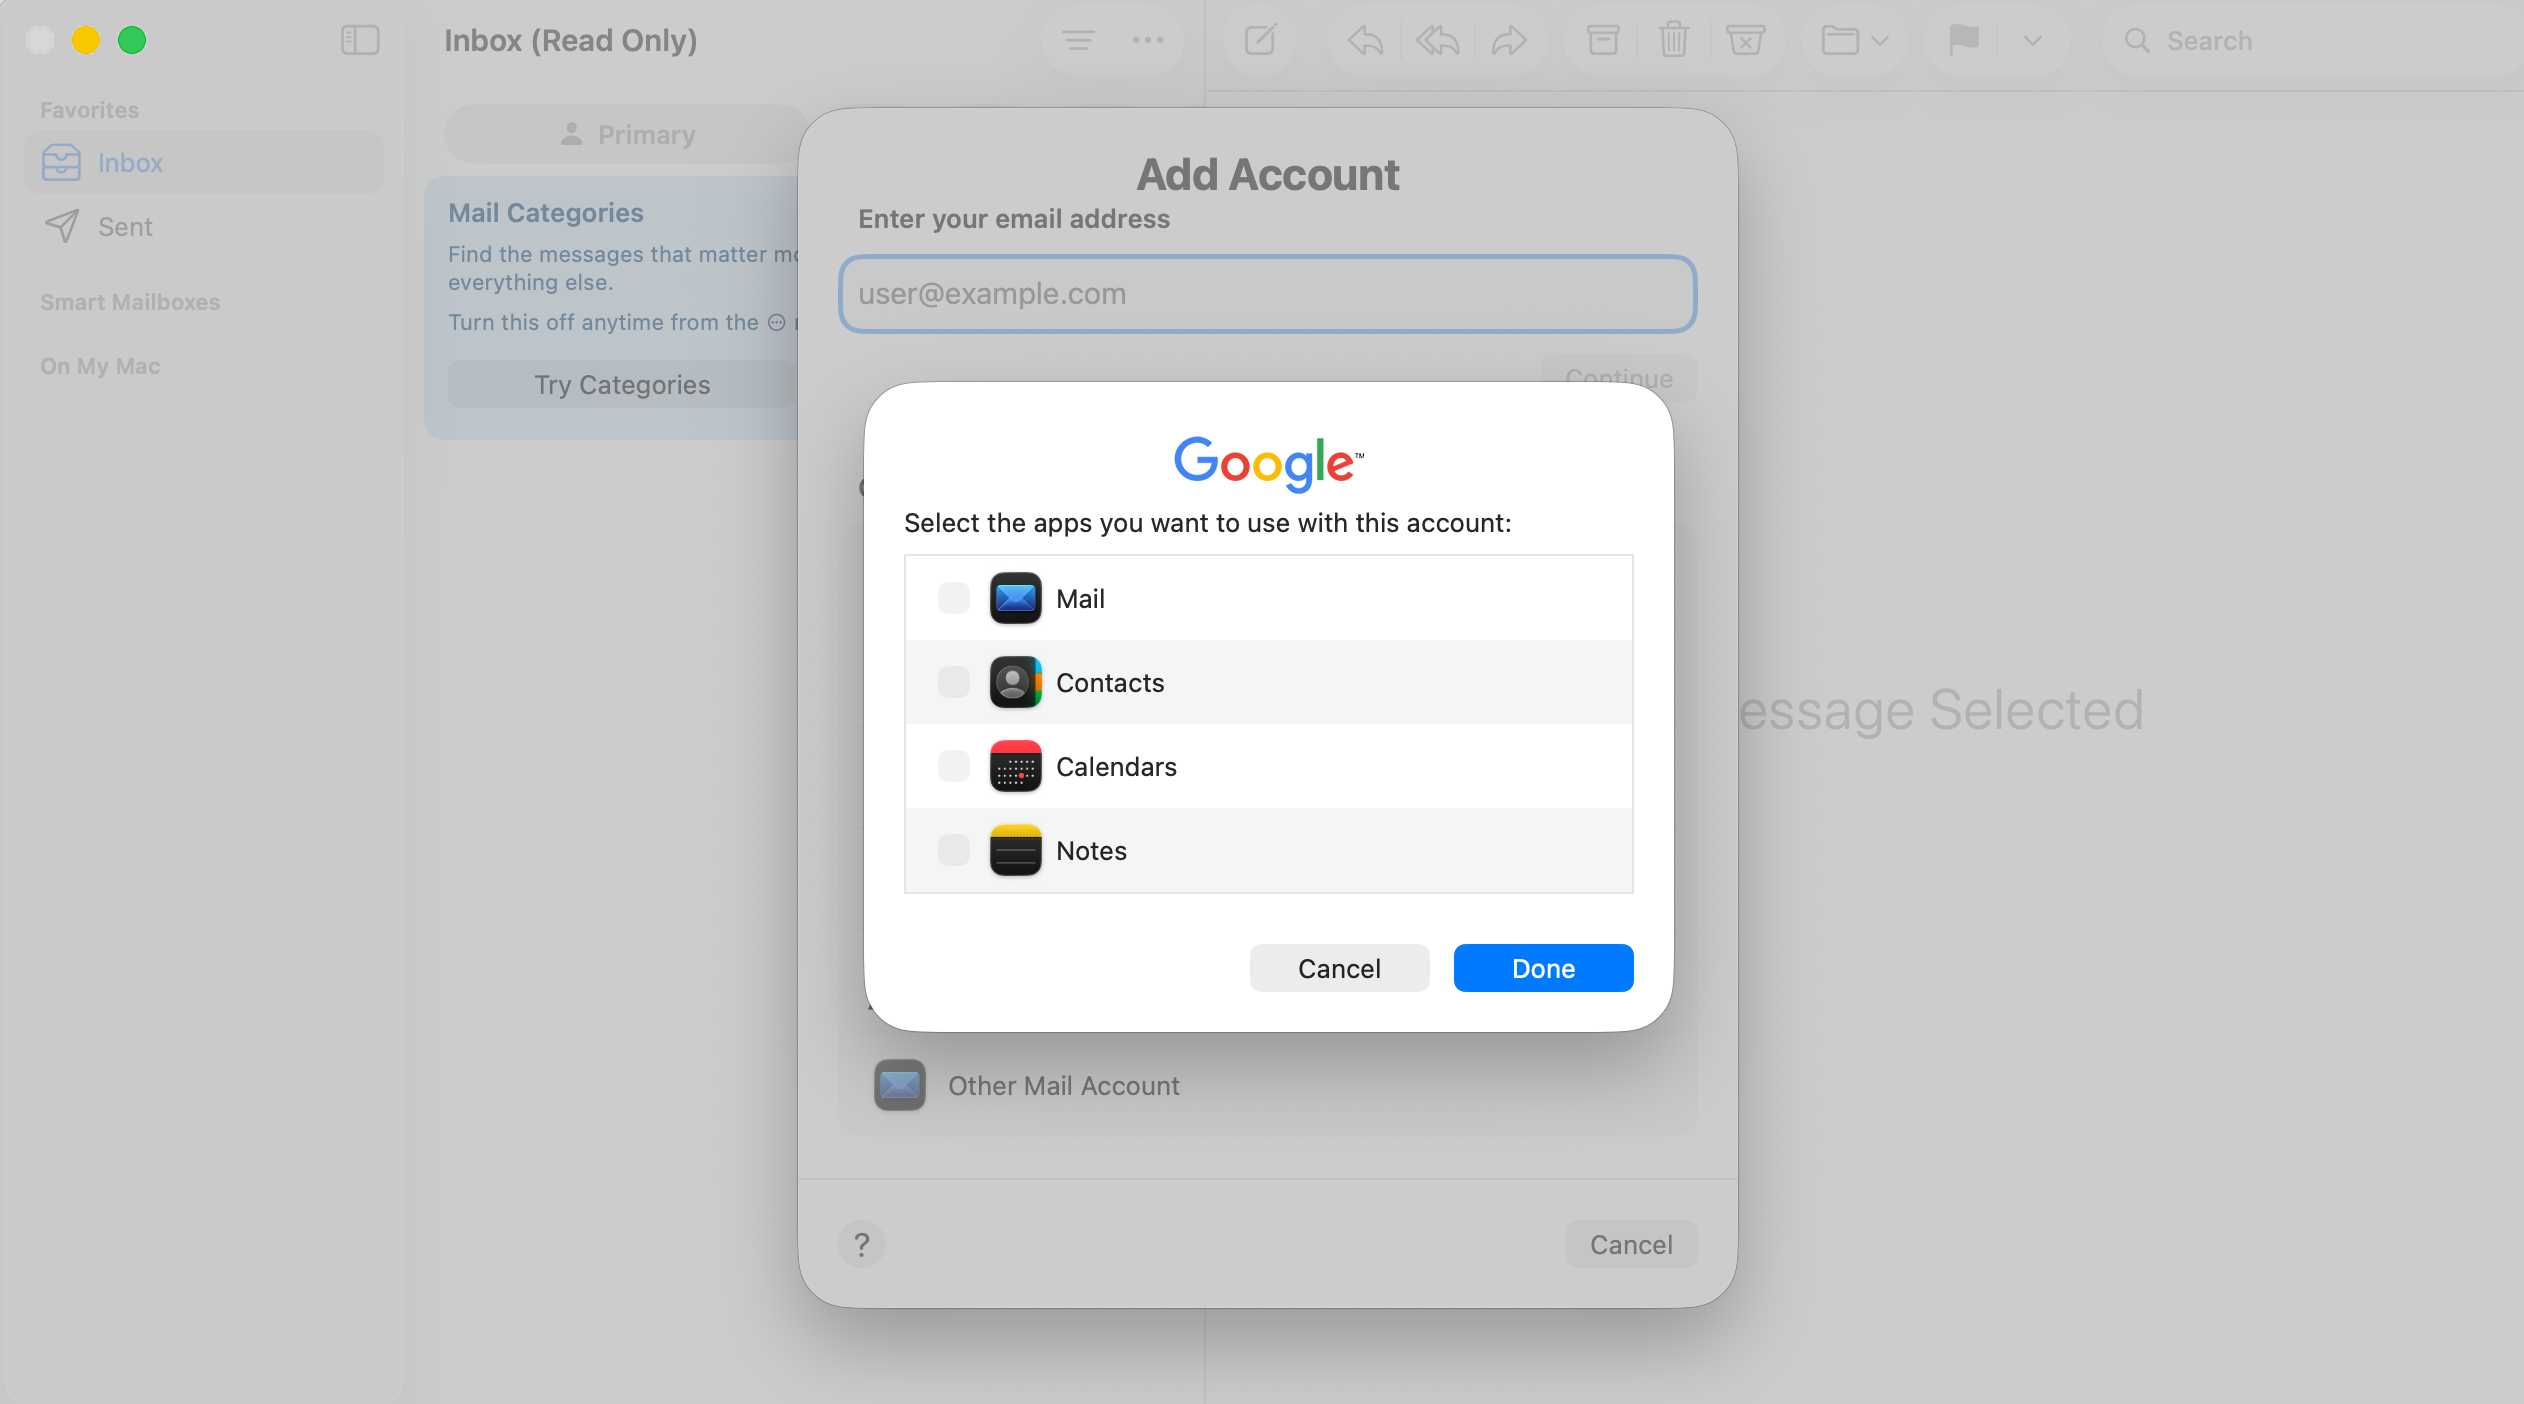2524x1404 pixels.
Task: Click the Move to Junk icon
Action: [x=1745, y=40]
